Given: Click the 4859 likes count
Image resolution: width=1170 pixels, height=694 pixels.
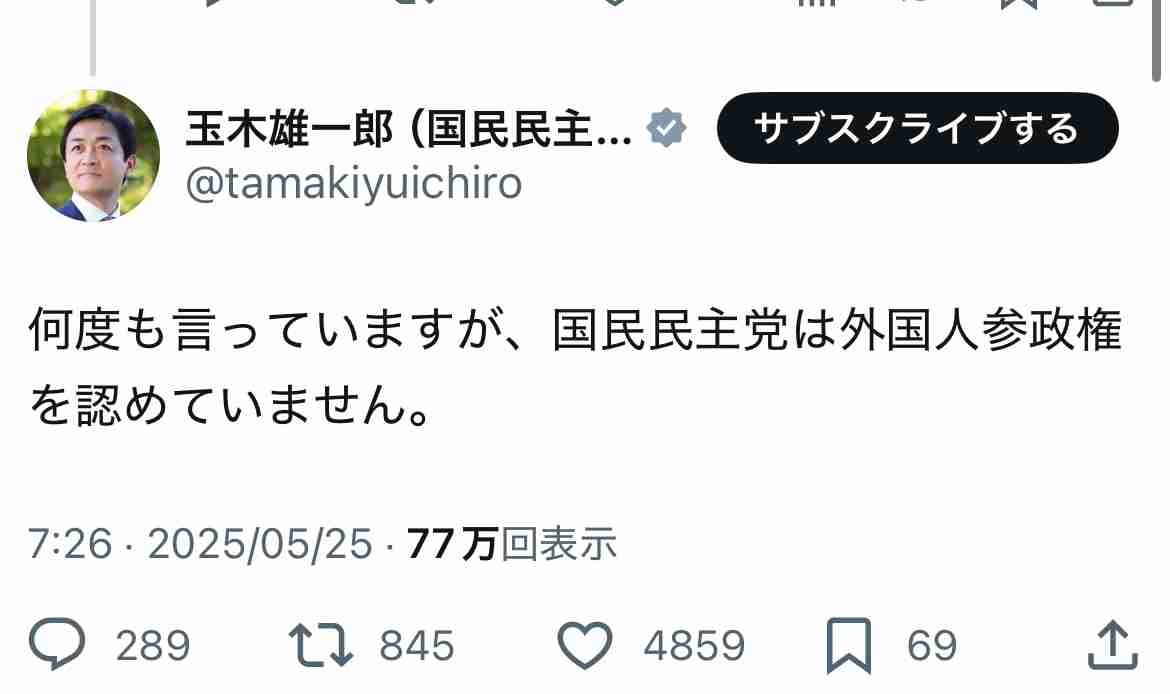Looking at the screenshot, I should click(695, 645).
